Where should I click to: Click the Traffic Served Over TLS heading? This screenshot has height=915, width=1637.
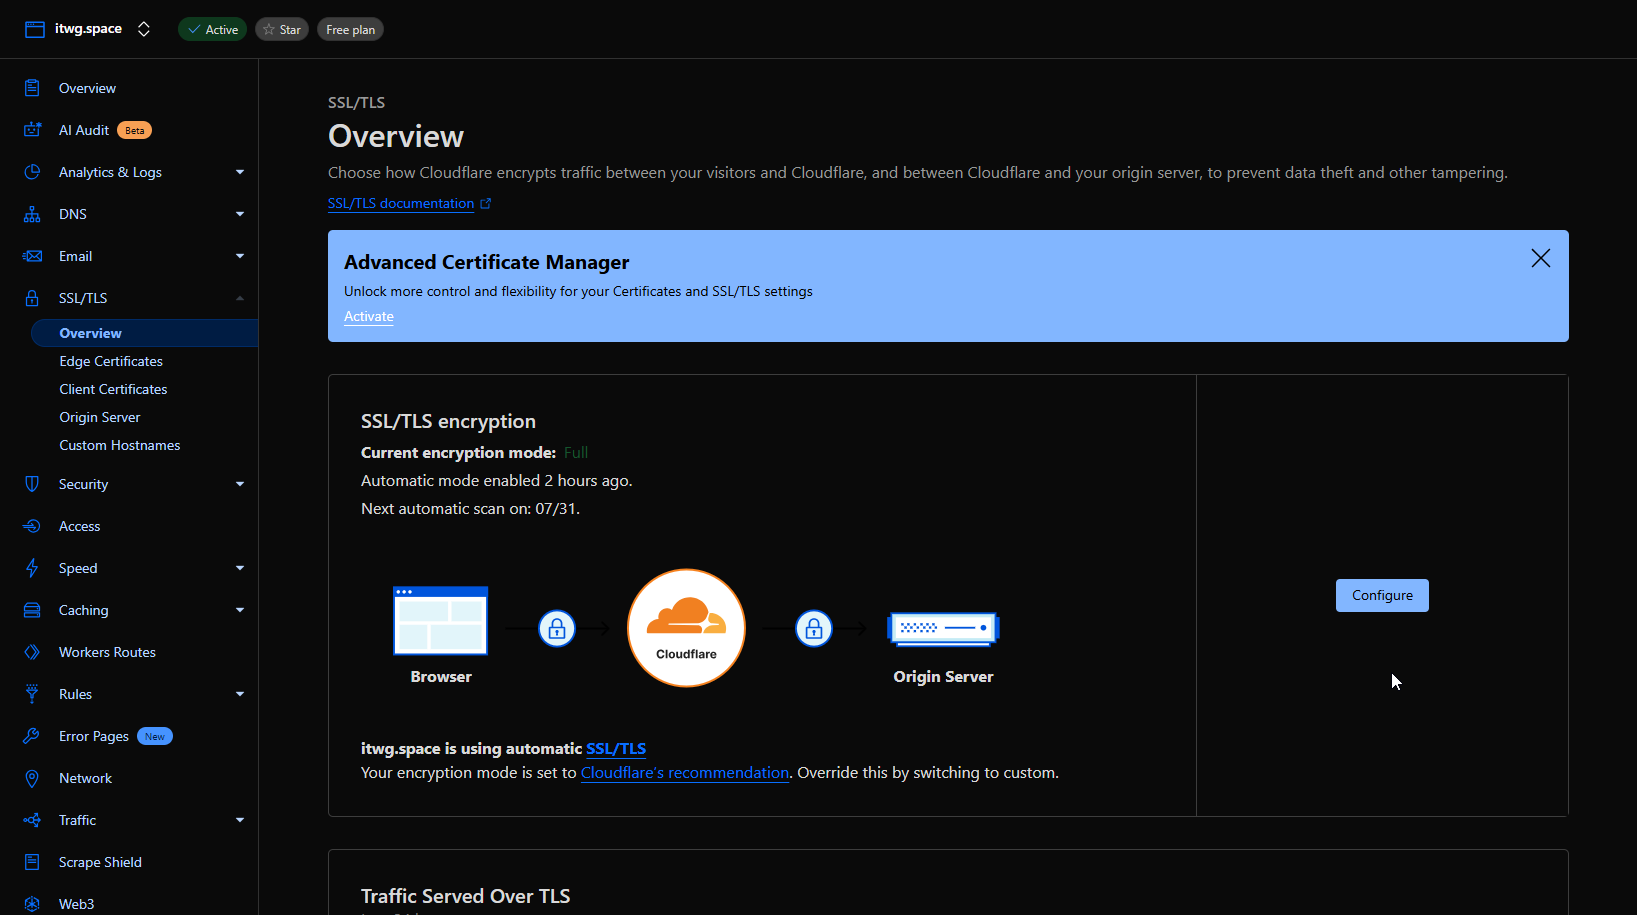coord(465,896)
